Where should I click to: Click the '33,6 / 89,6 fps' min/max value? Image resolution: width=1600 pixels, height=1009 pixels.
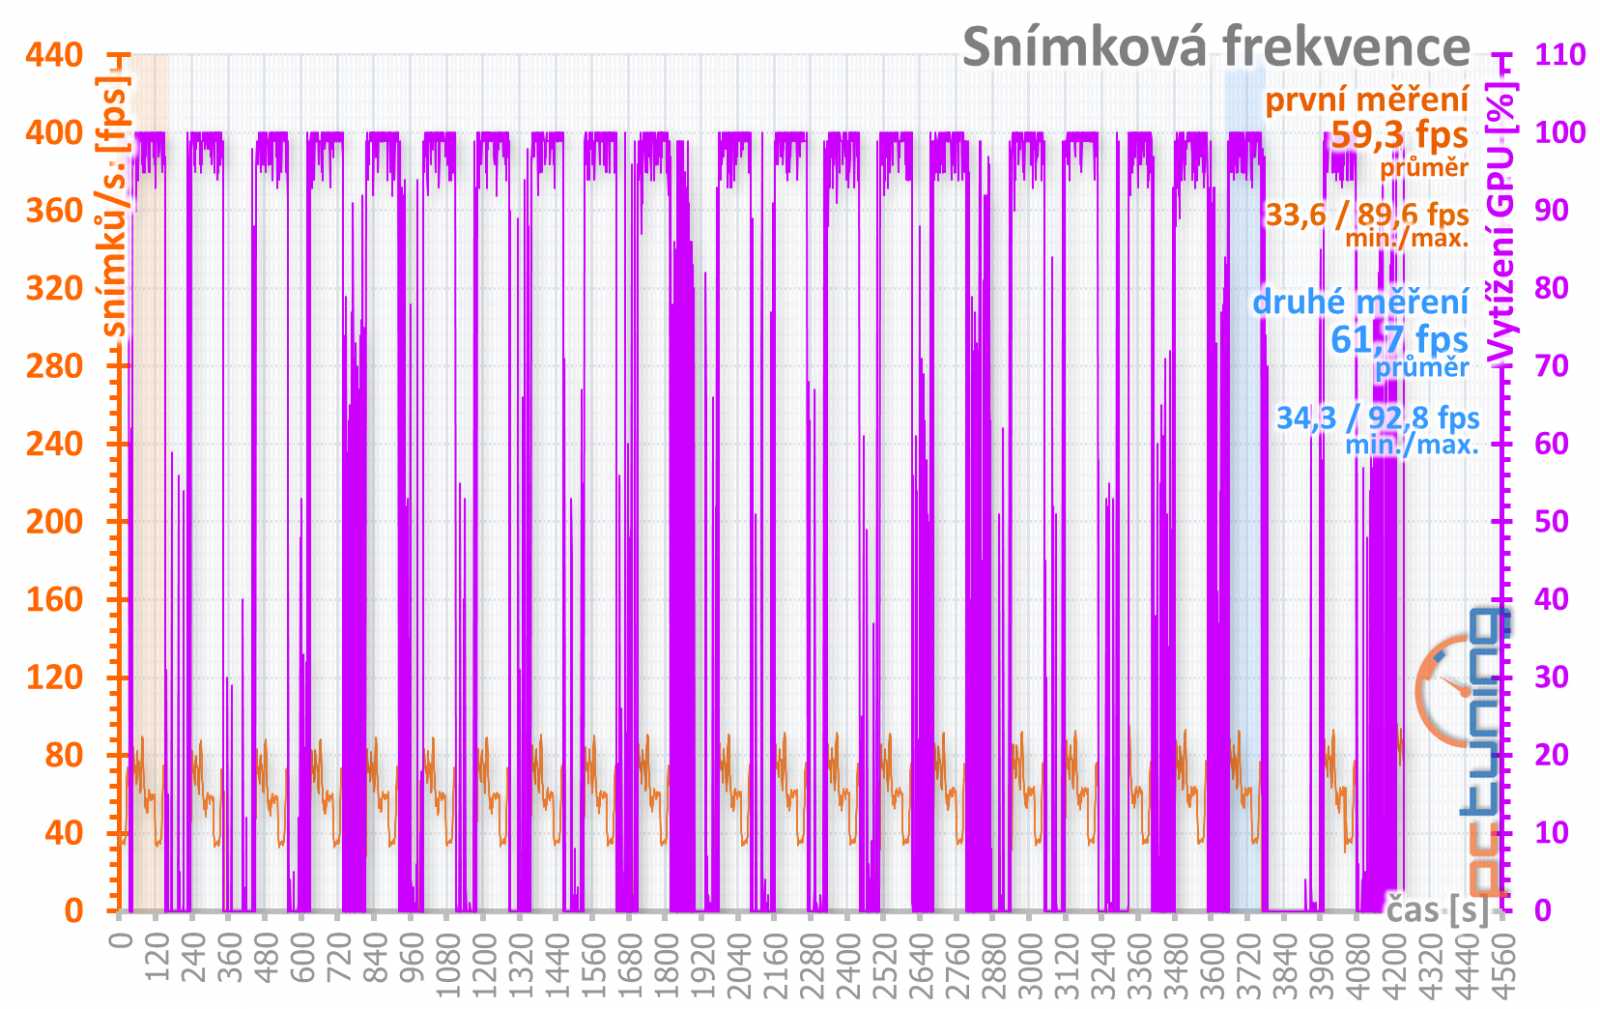(1367, 214)
